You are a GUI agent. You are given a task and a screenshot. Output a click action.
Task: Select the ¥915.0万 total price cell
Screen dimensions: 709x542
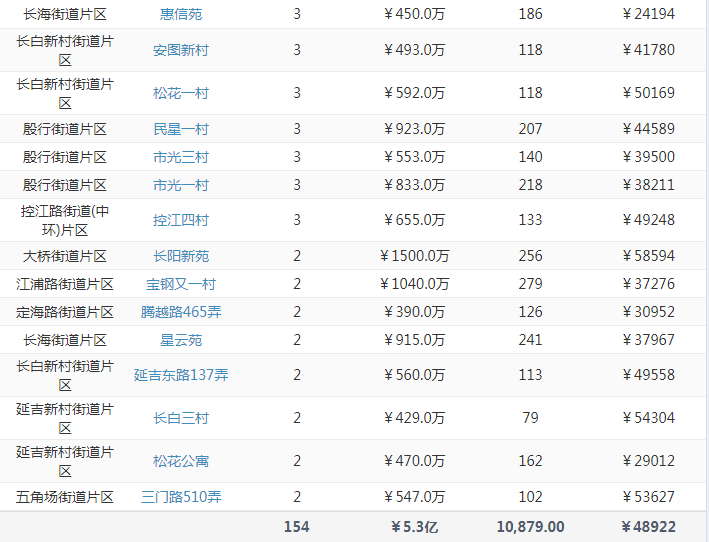[x=414, y=340]
